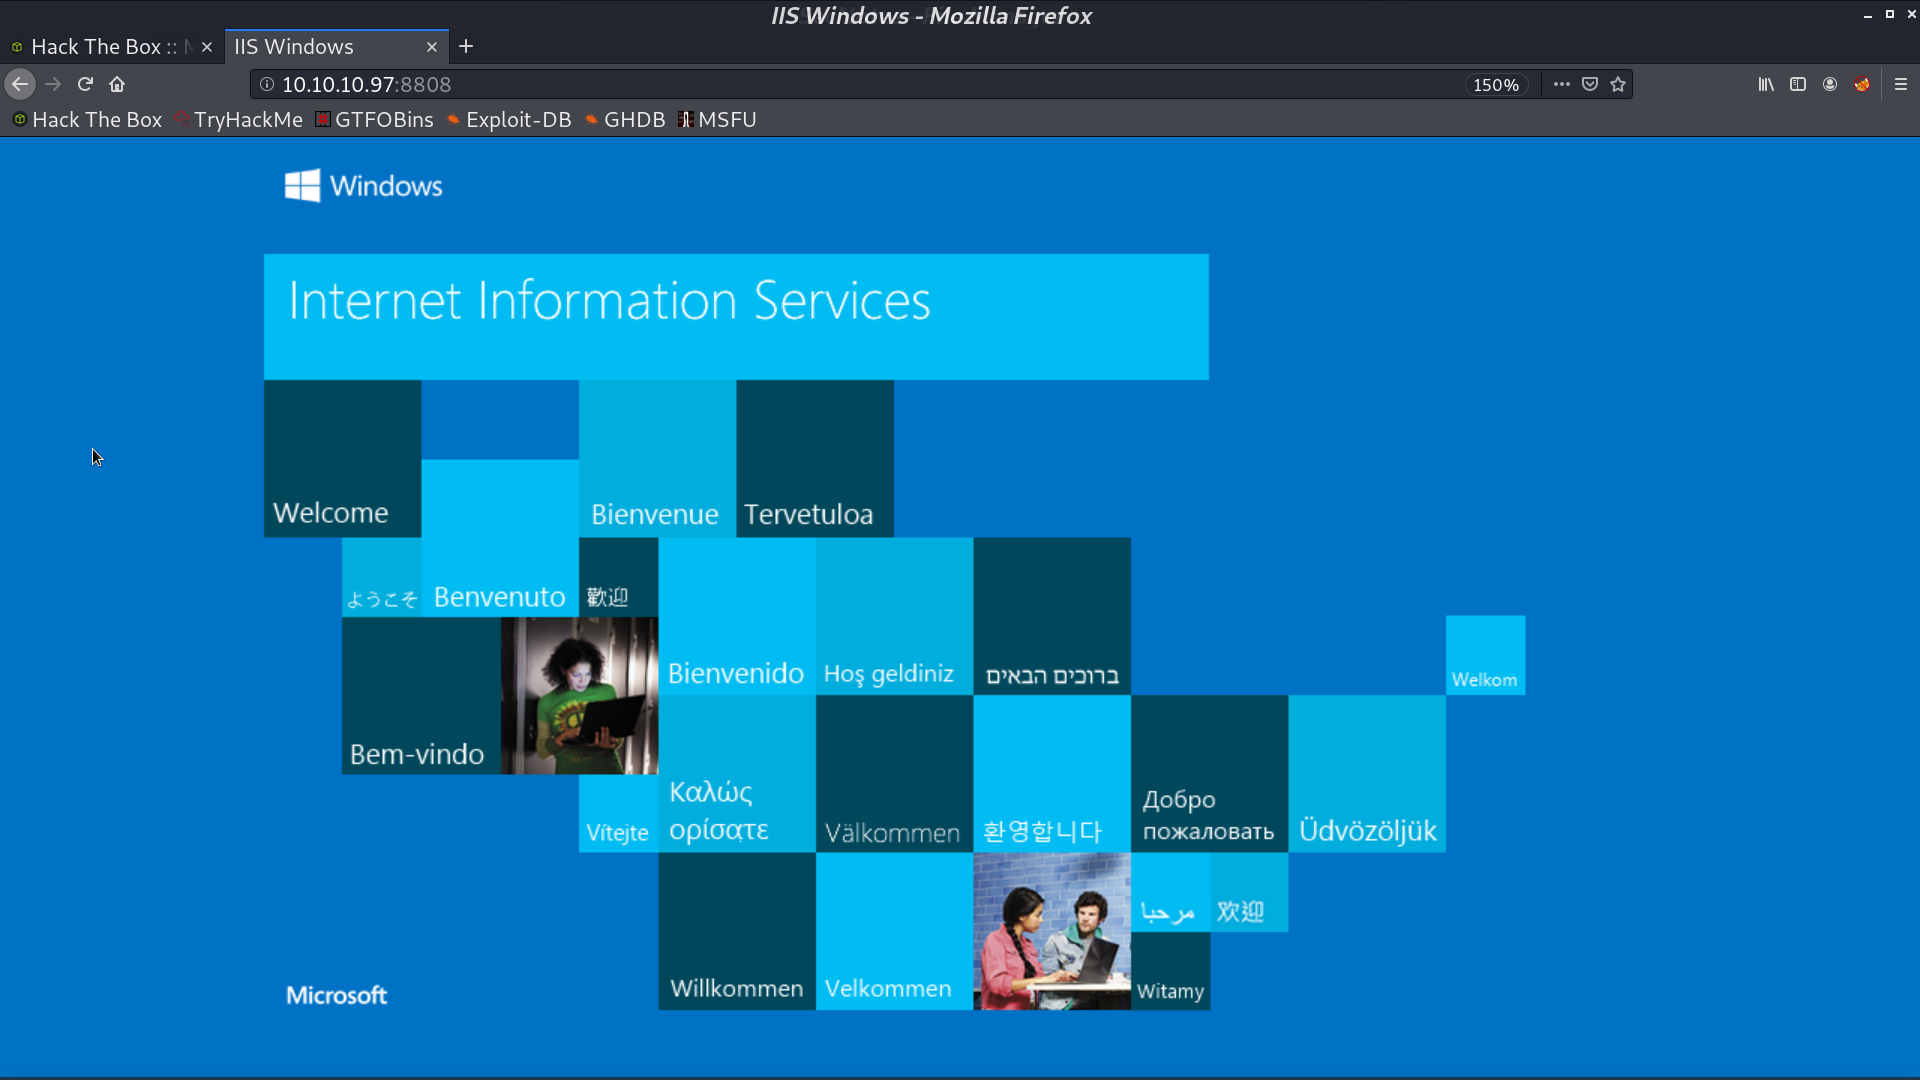This screenshot has height=1080, width=1920.
Task: Open the GHDB bookmark
Action: pos(626,120)
